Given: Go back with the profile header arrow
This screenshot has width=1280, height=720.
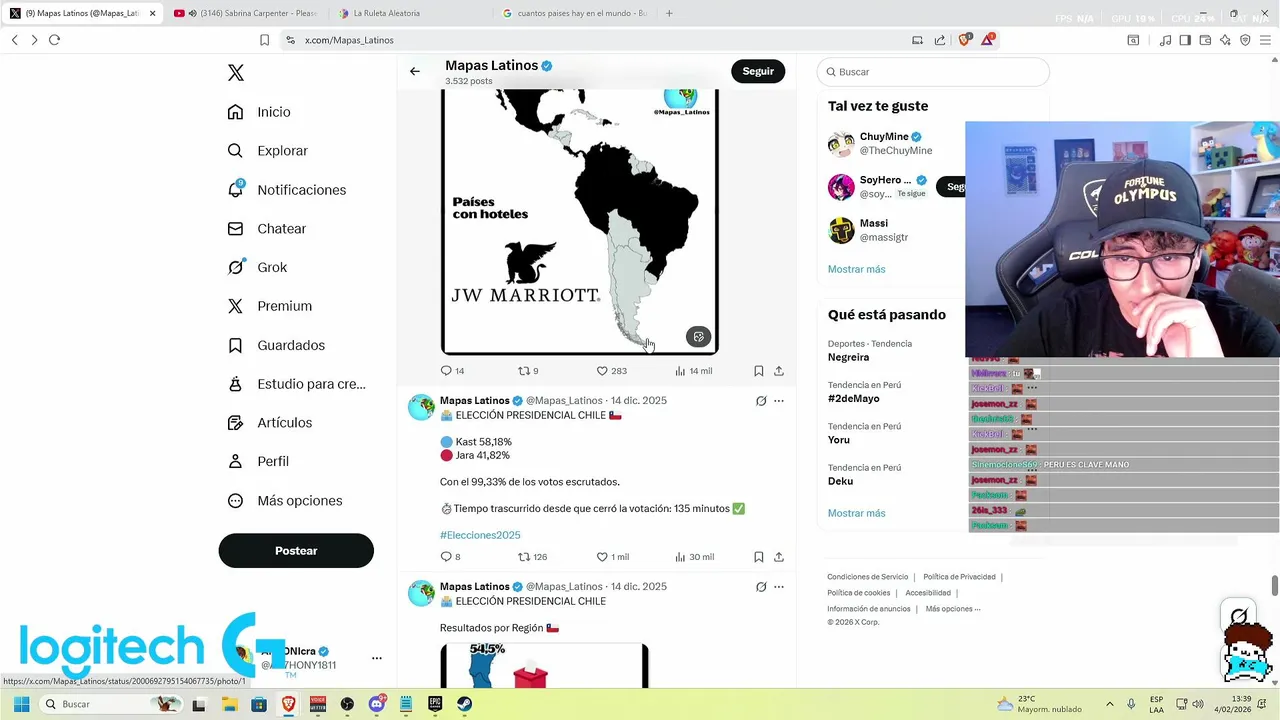Looking at the screenshot, I should 415,72.
